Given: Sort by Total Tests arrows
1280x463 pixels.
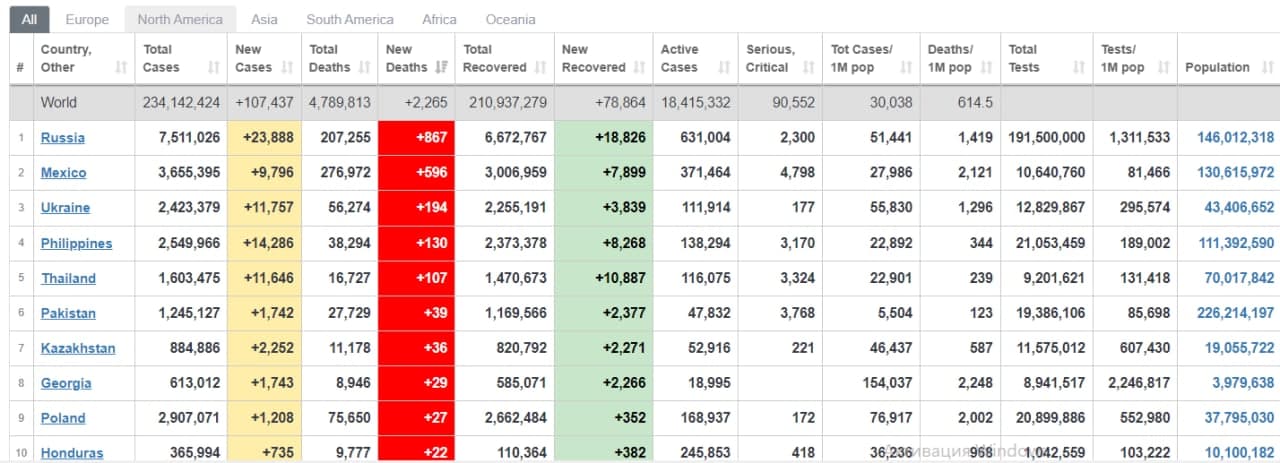Looking at the screenshot, I should [1079, 67].
